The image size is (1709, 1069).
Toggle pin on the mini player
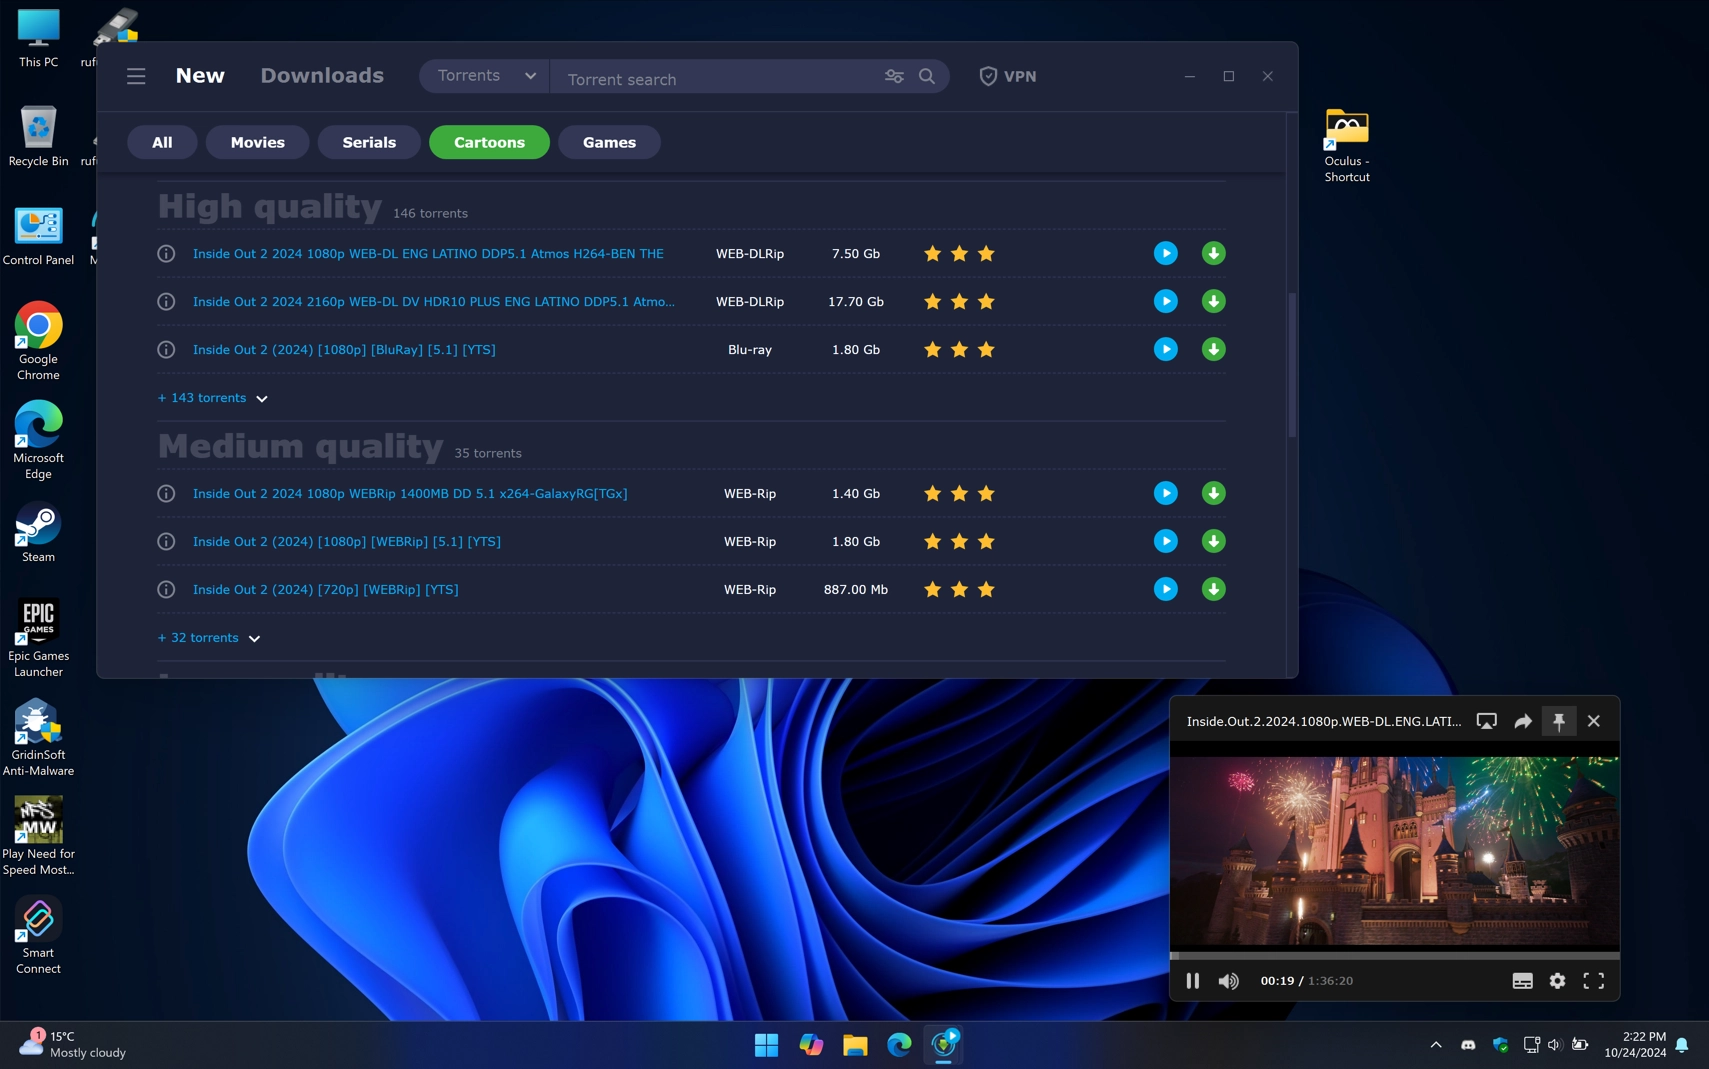click(x=1558, y=722)
